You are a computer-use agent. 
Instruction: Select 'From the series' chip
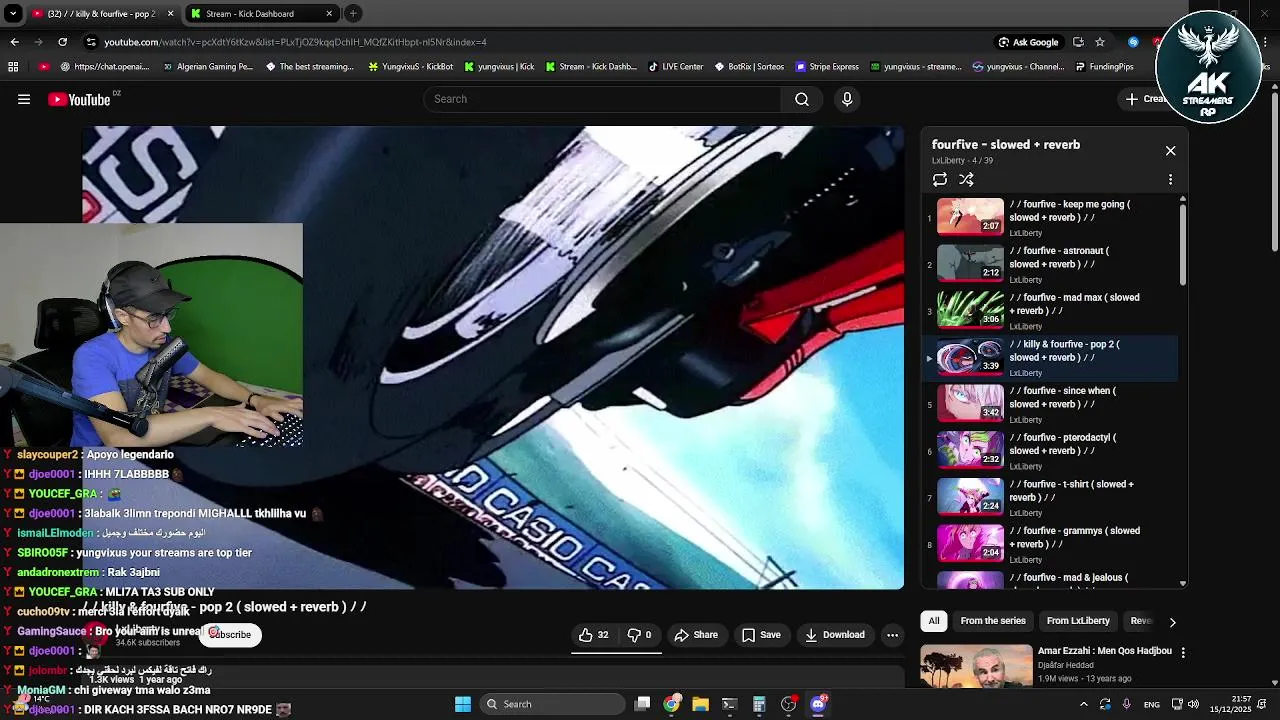[993, 621]
